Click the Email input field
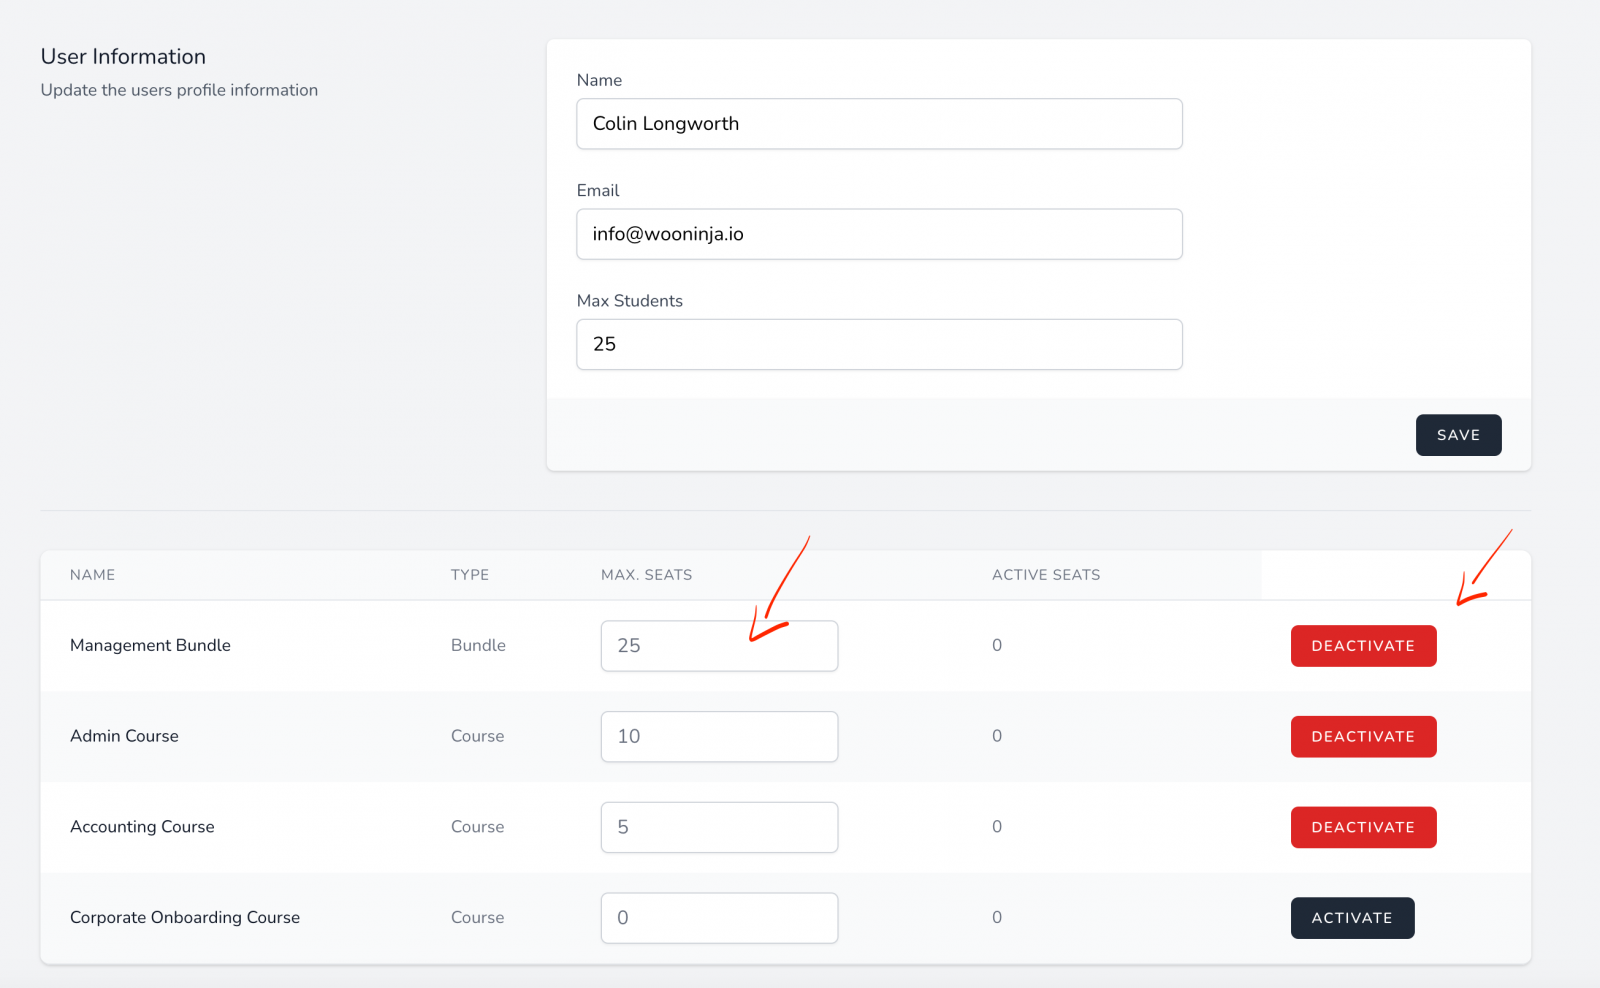Image resolution: width=1600 pixels, height=988 pixels. click(879, 234)
